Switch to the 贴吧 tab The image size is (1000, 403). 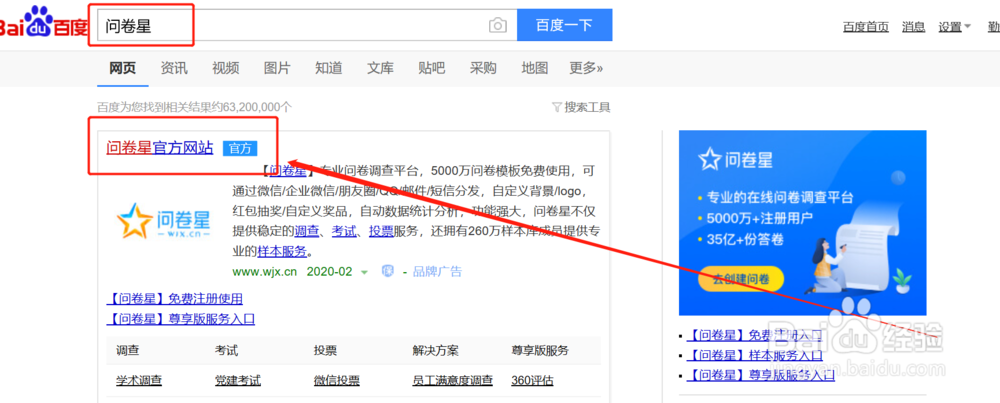pyautogui.click(x=432, y=68)
